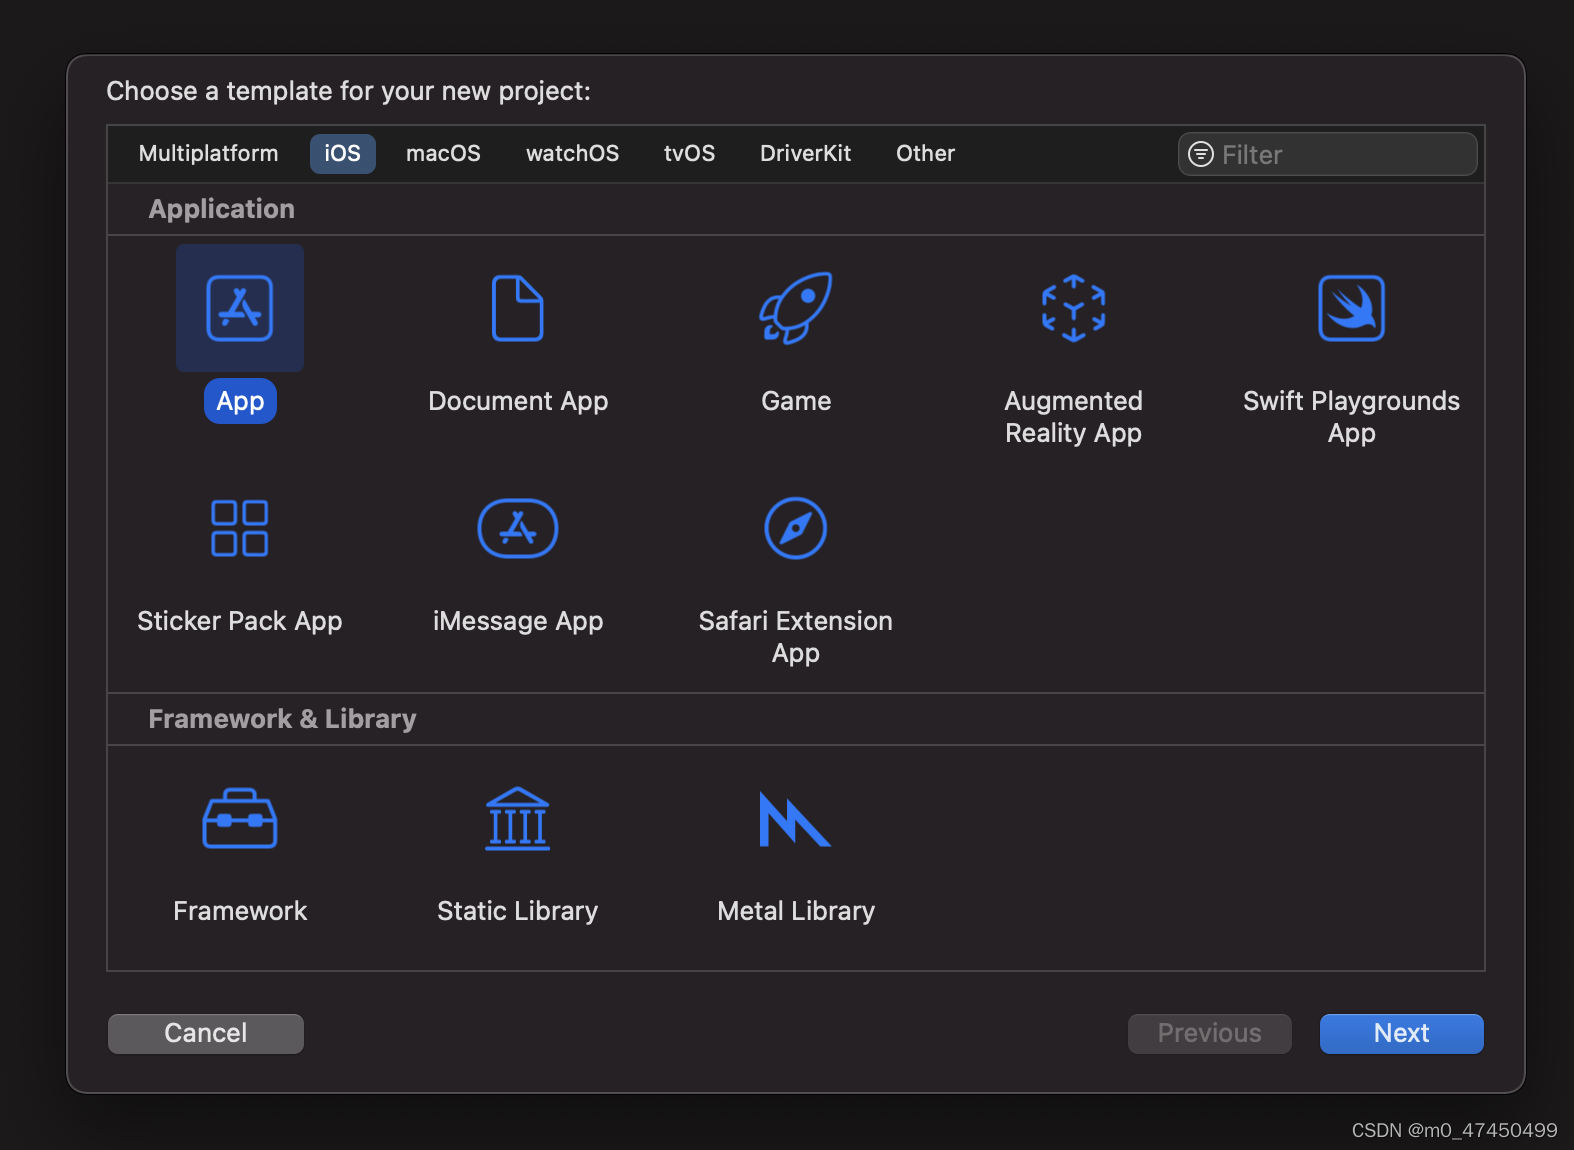Open the DriverKit tab
The image size is (1574, 1150).
(806, 154)
